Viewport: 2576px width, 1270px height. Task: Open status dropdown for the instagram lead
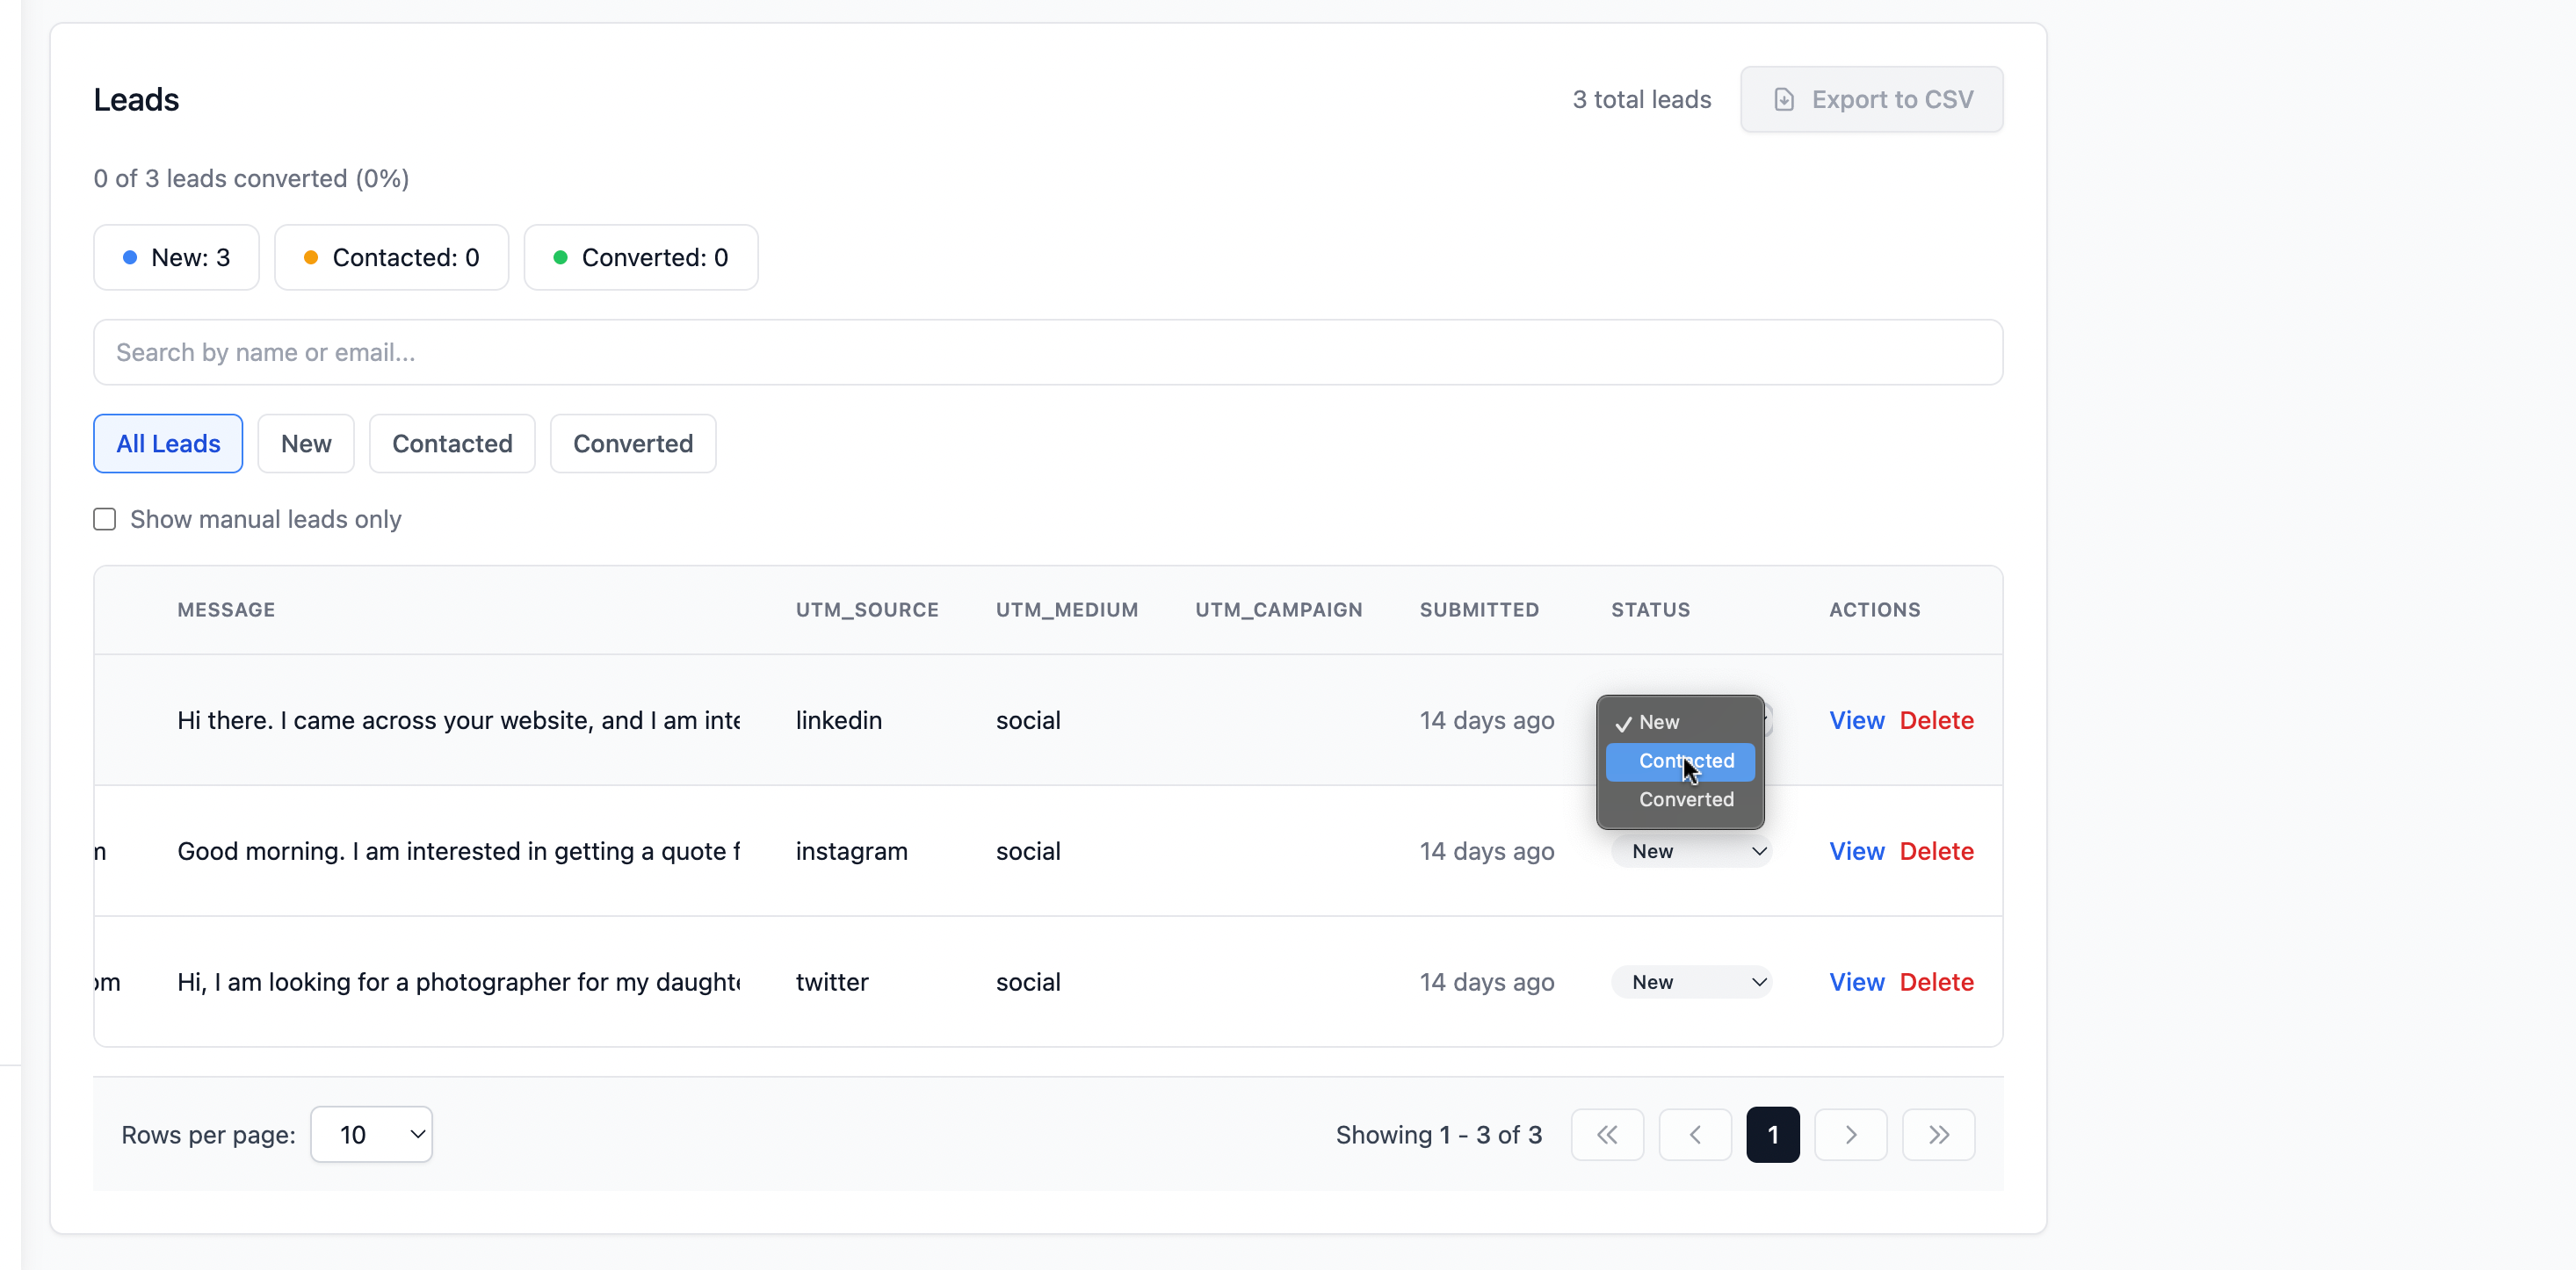(x=1692, y=851)
